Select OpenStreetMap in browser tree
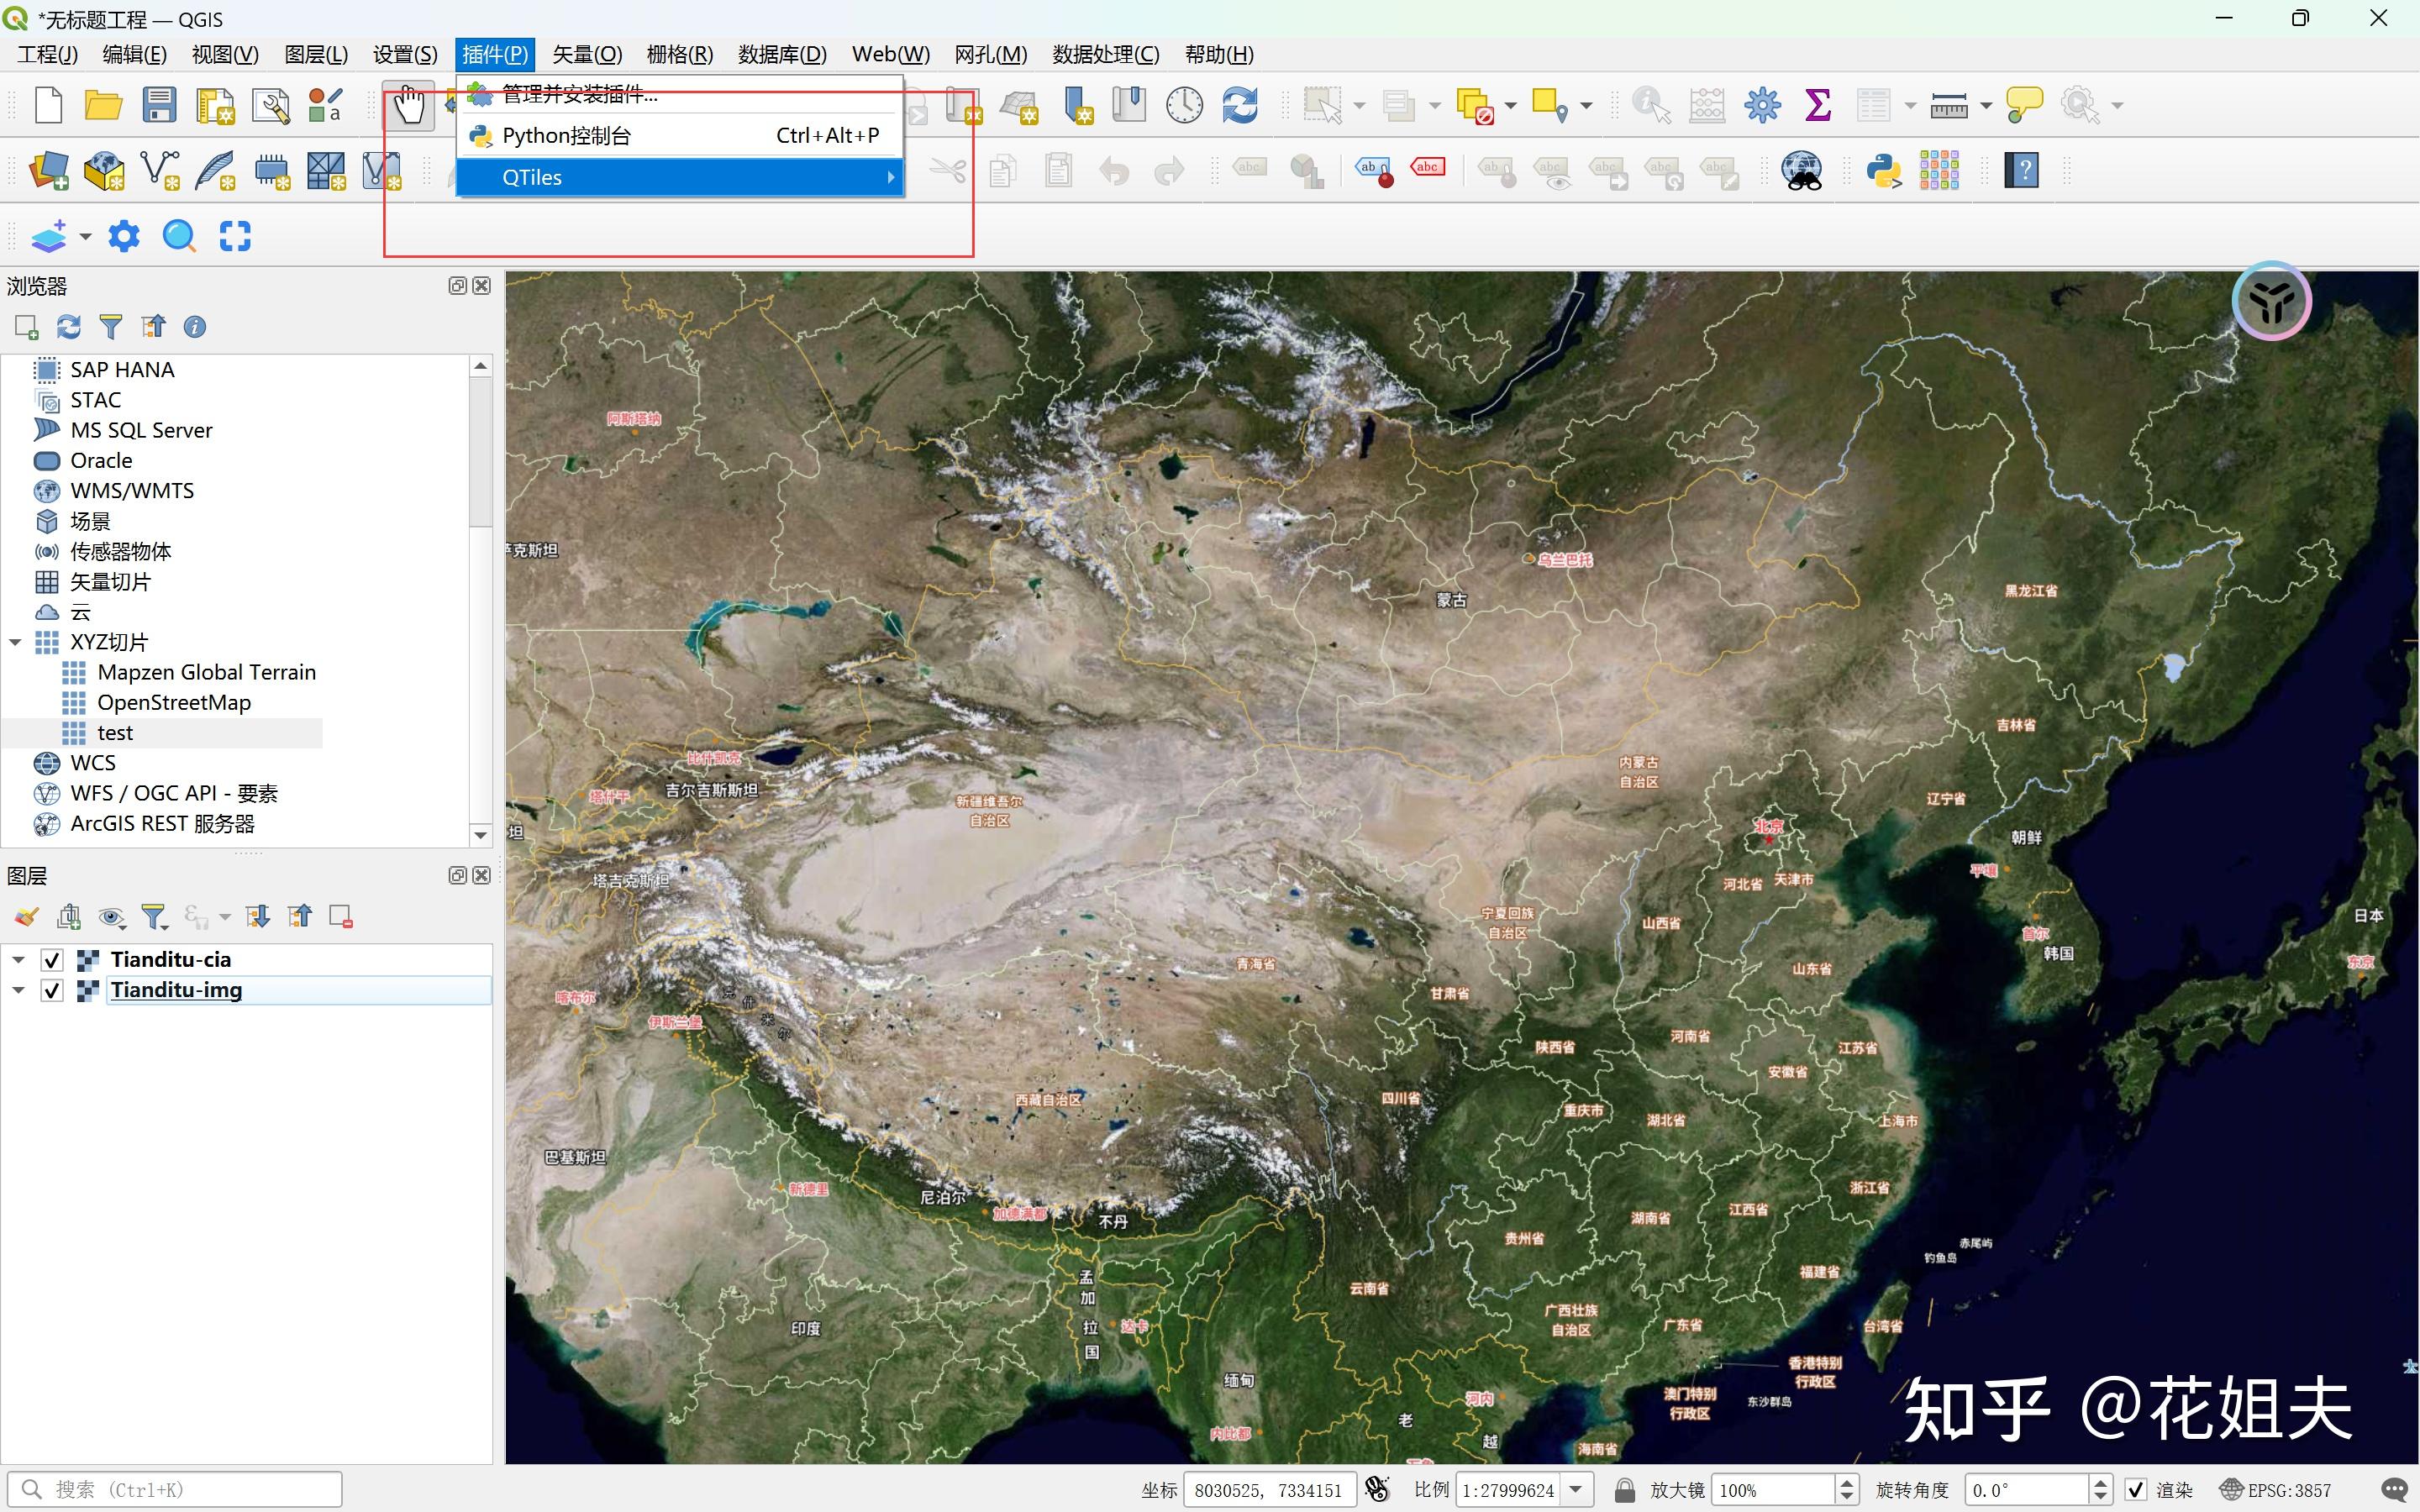This screenshot has width=2420, height=1512. click(174, 703)
